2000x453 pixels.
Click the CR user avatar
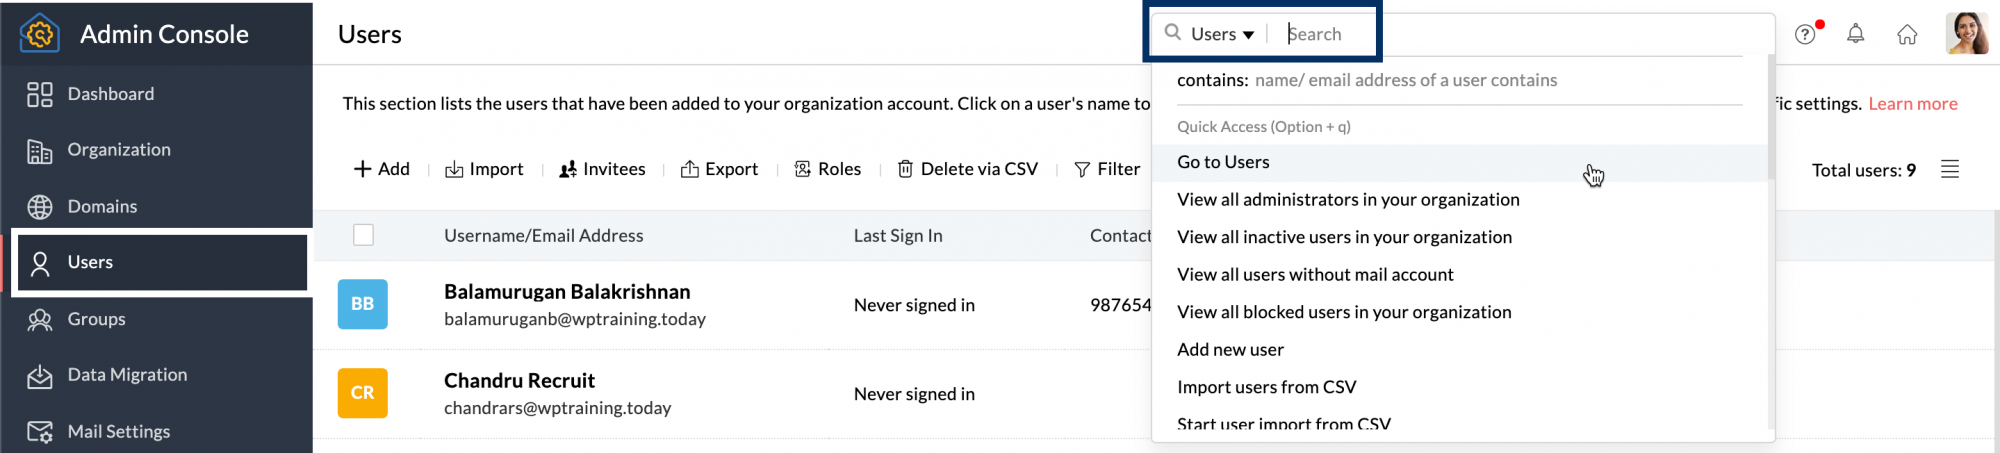[x=362, y=393]
